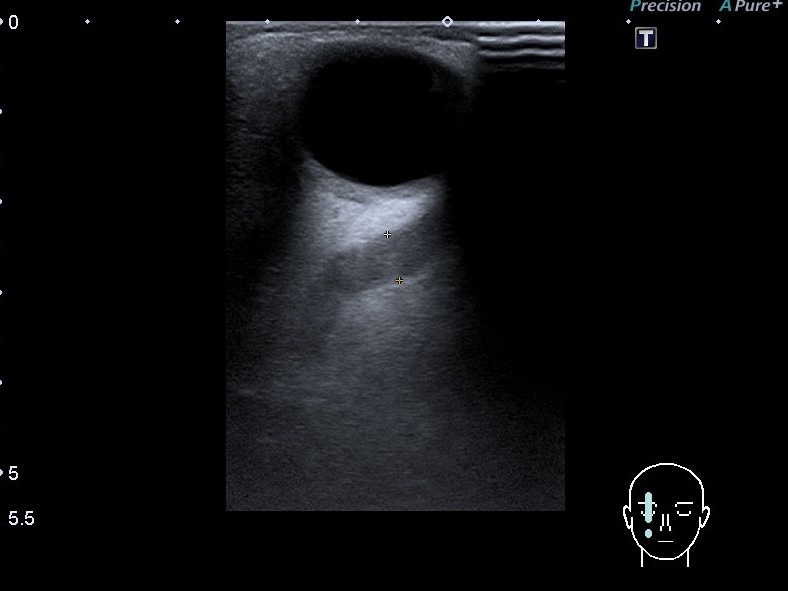The width and height of the screenshot is (788, 591).
Task: Click the small dot below probe marker
Action: coord(649,534)
